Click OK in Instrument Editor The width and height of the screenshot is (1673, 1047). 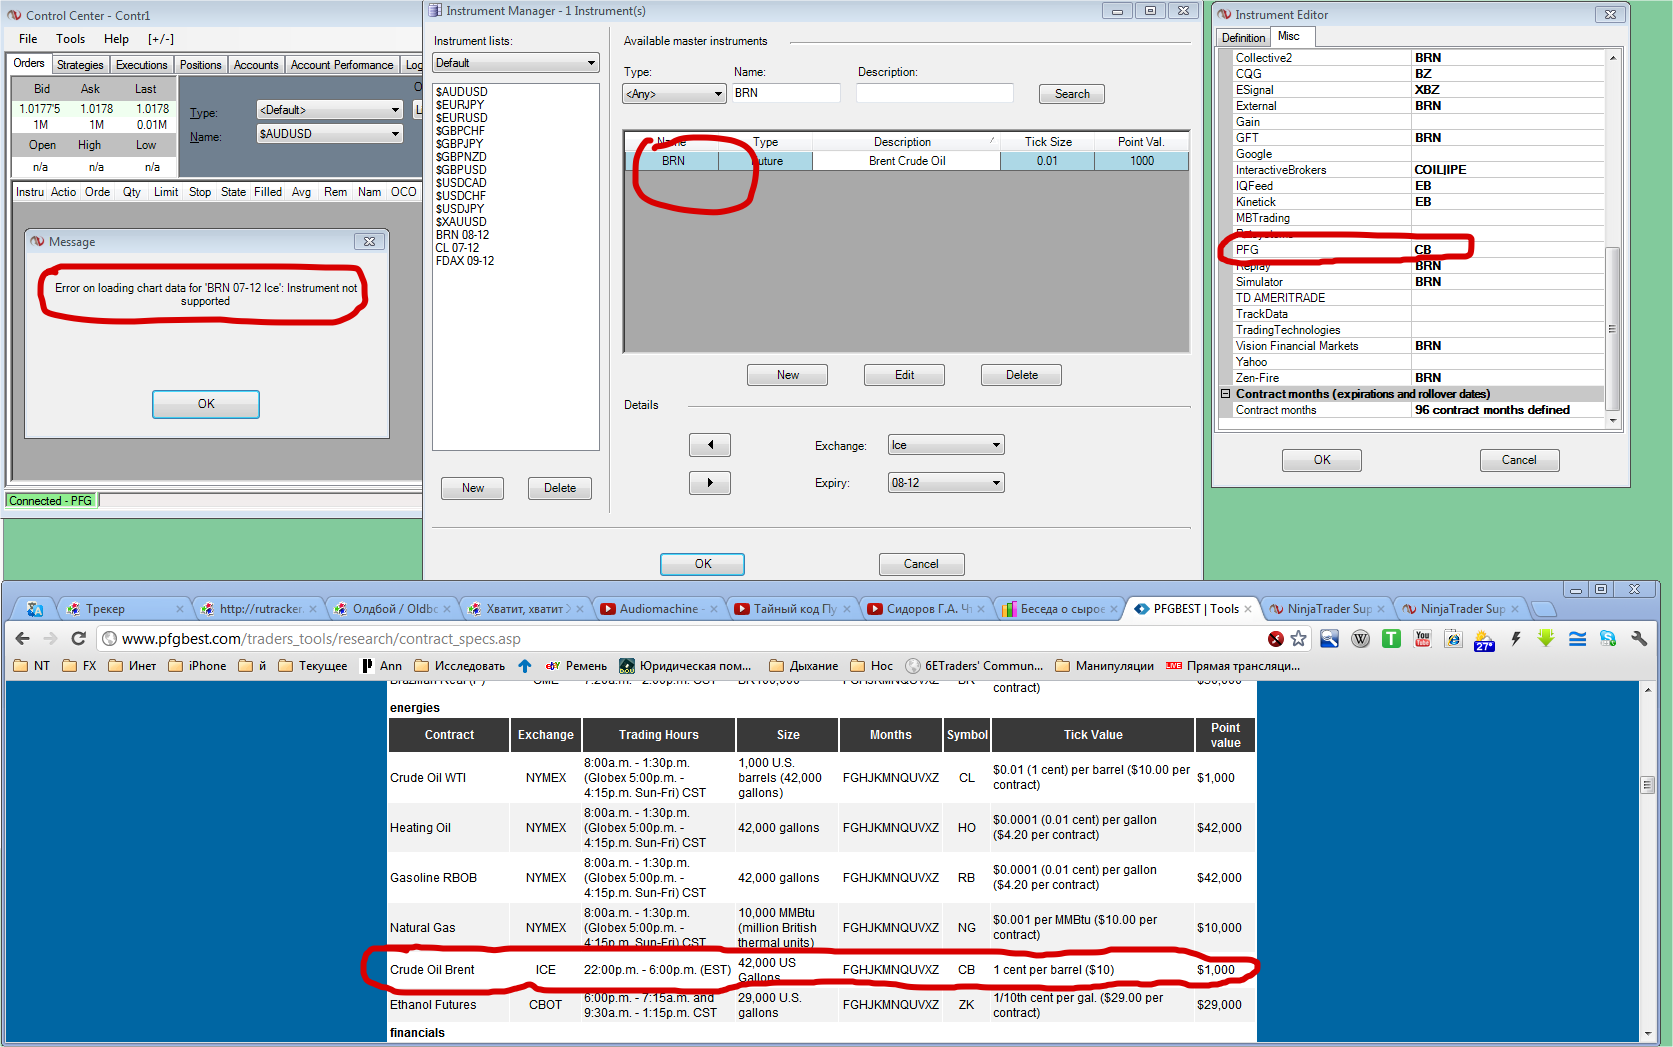click(1322, 460)
